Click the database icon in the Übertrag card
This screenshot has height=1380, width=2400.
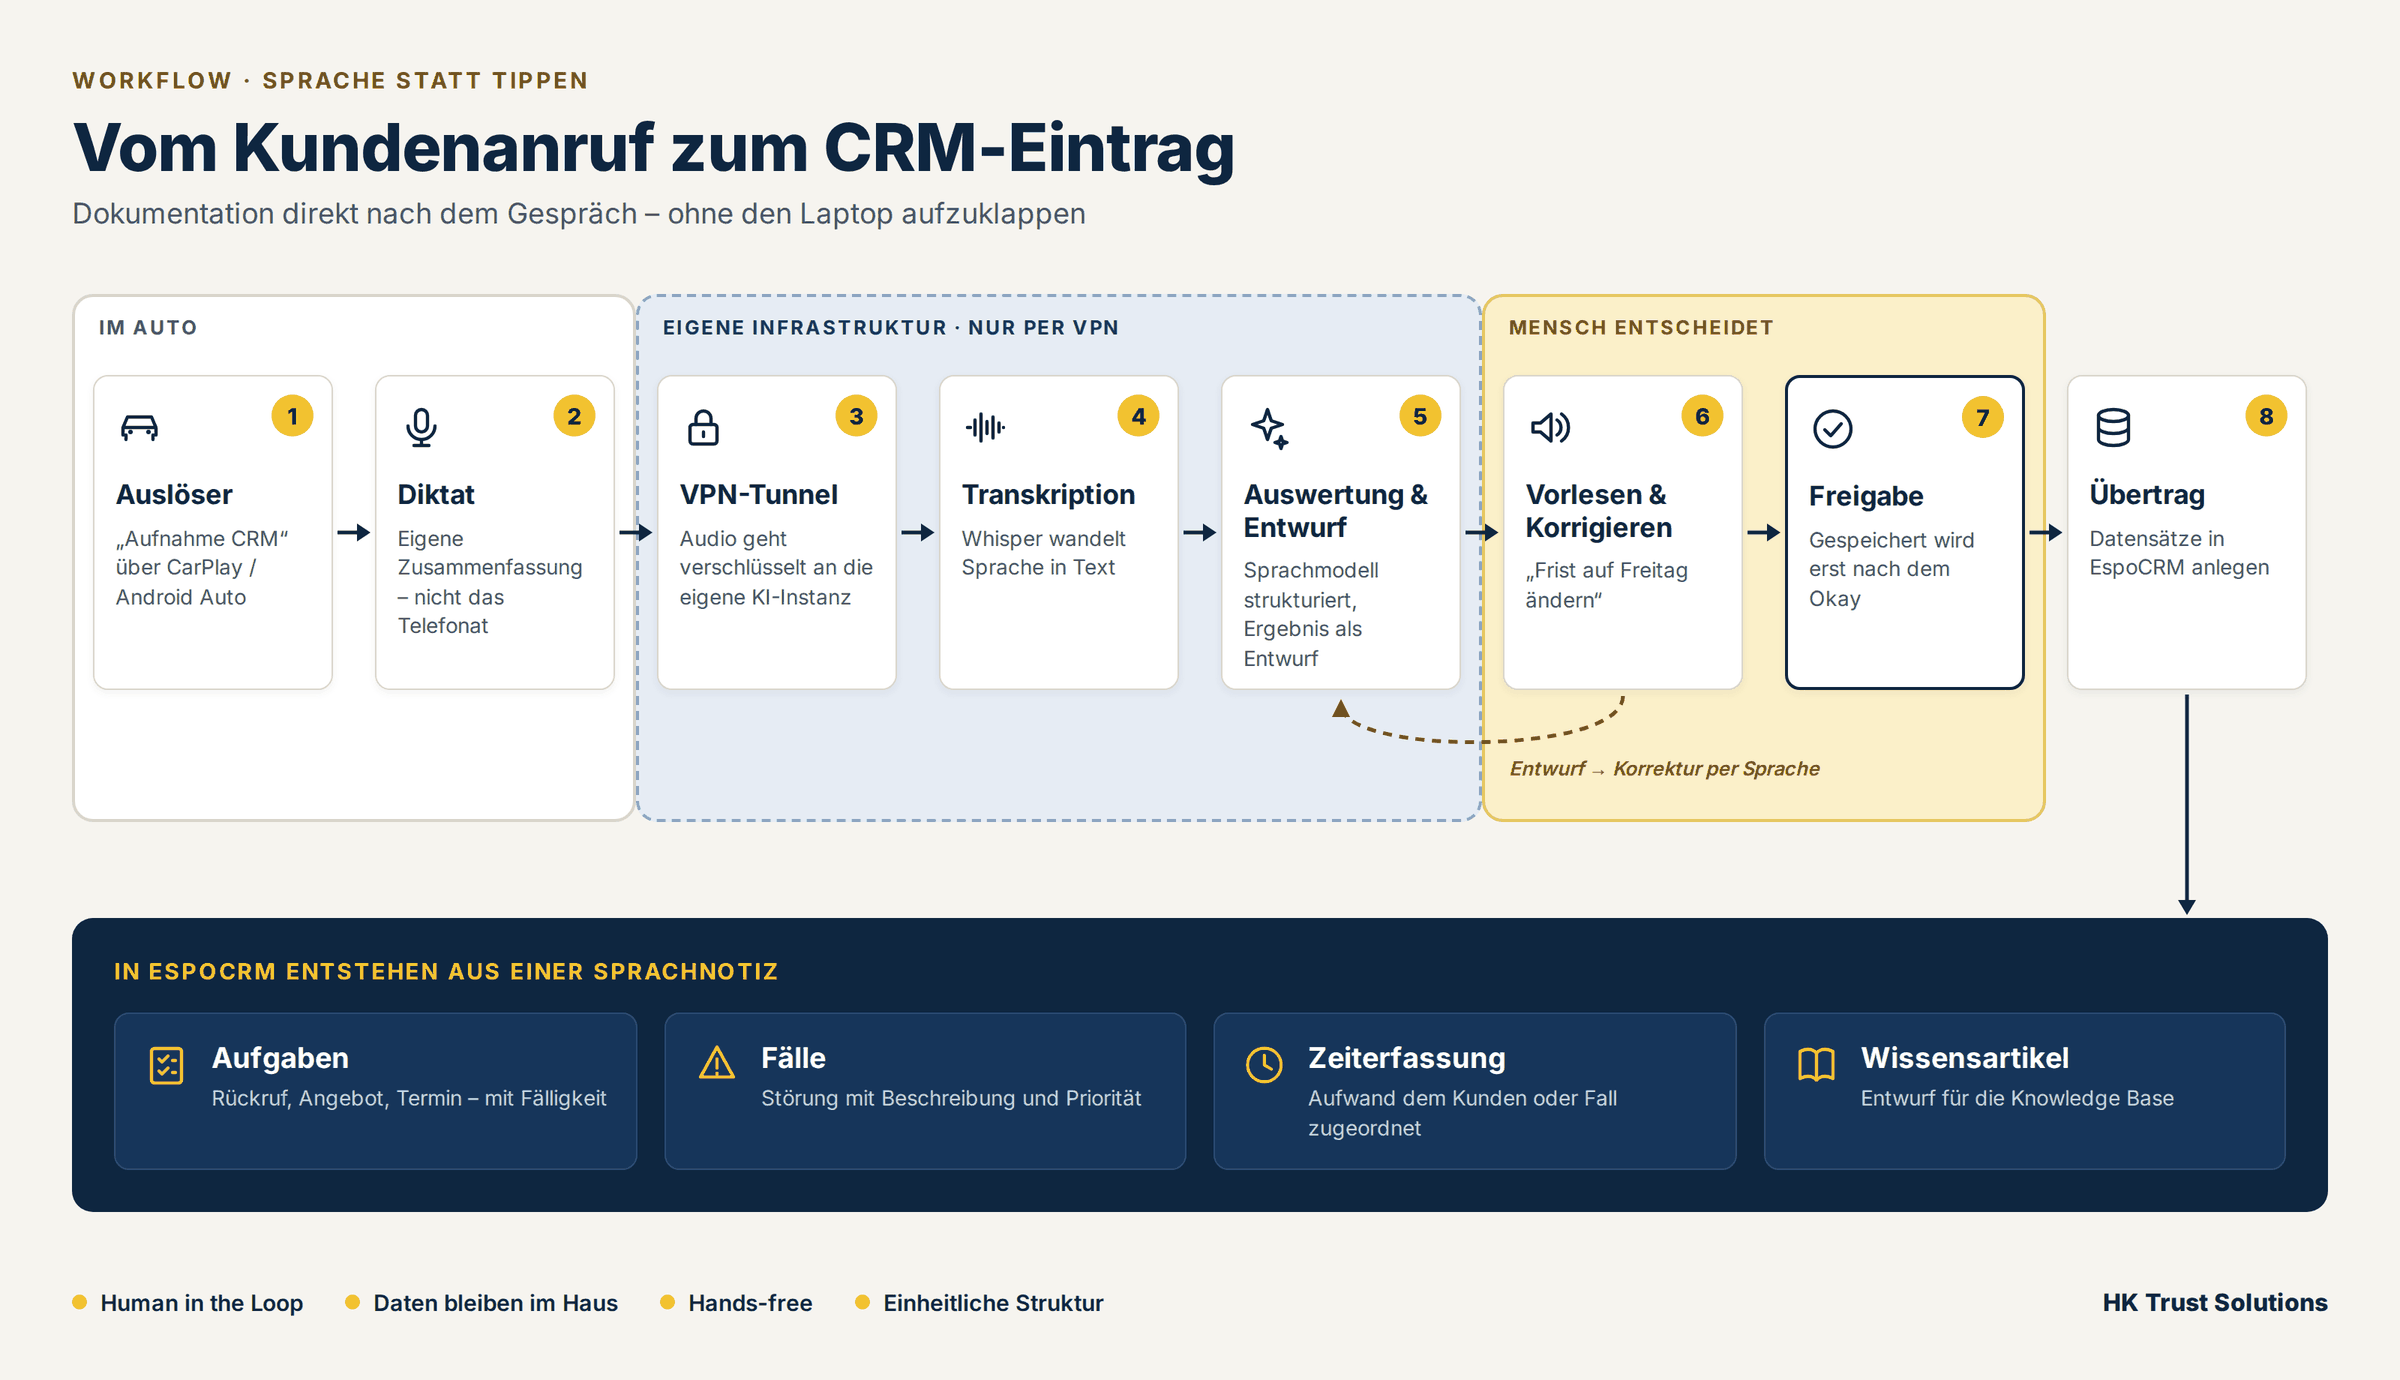tap(2113, 427)
